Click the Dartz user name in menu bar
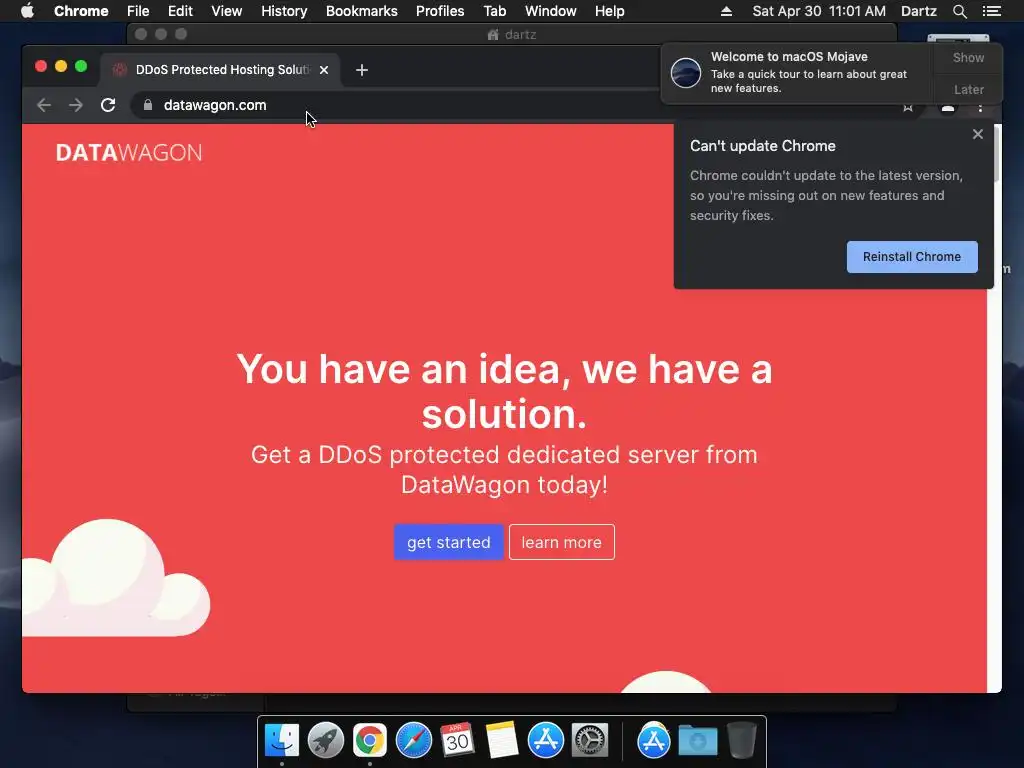The image size is (1024, 768). tap(919, 11)
